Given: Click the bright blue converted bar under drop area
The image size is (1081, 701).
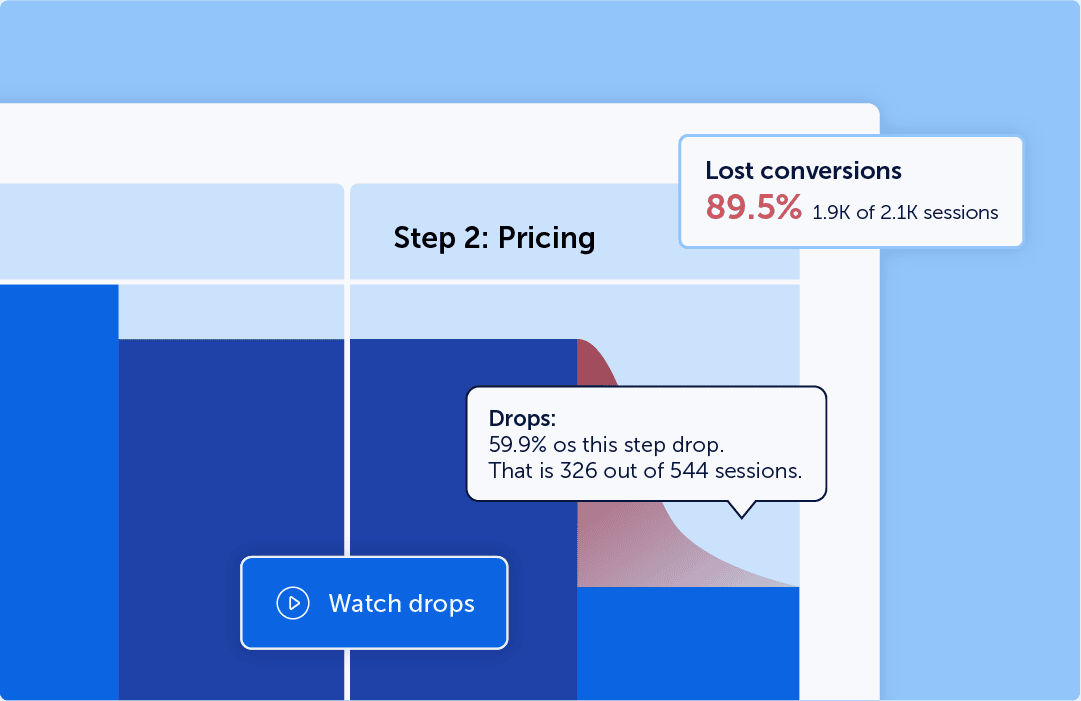Looking at the screenshot, I should 688,643.
